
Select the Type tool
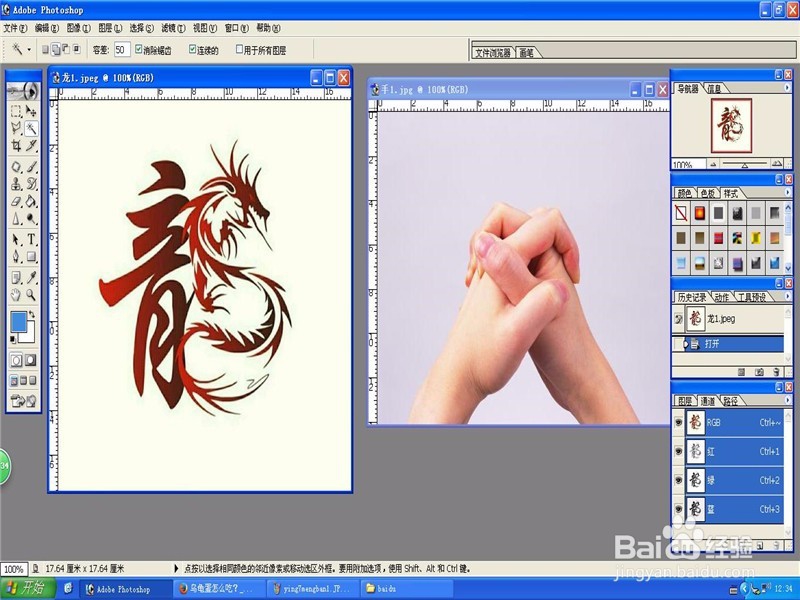[x=31, y=239]
